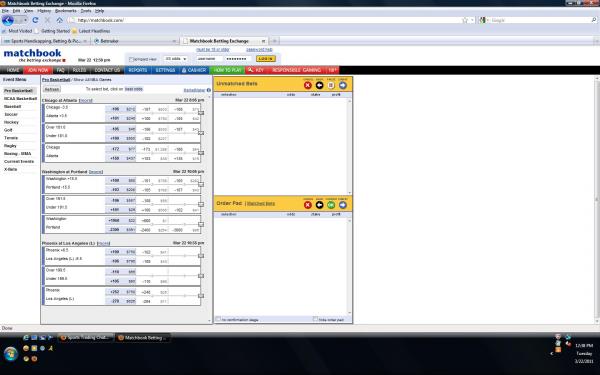Click the user name input field
The width and height of the screenshot is (600, 375).
click(209, 59)
